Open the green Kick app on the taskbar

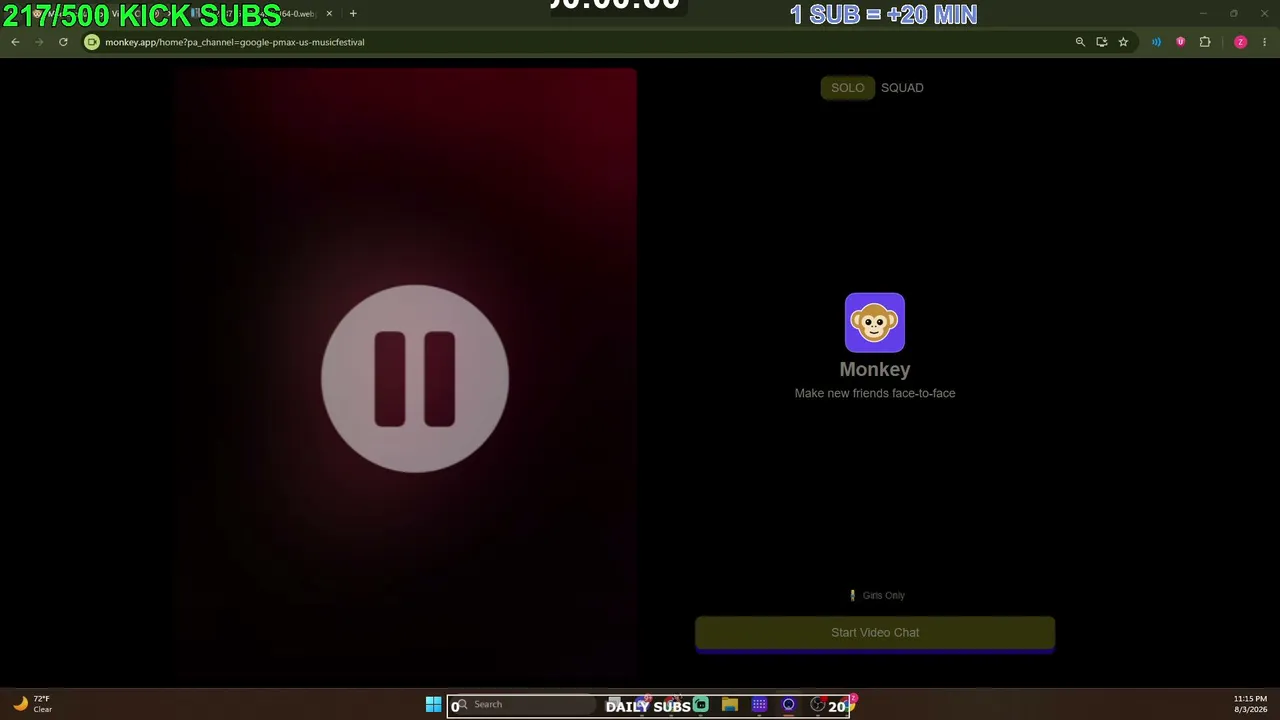[x=701, y=705]
